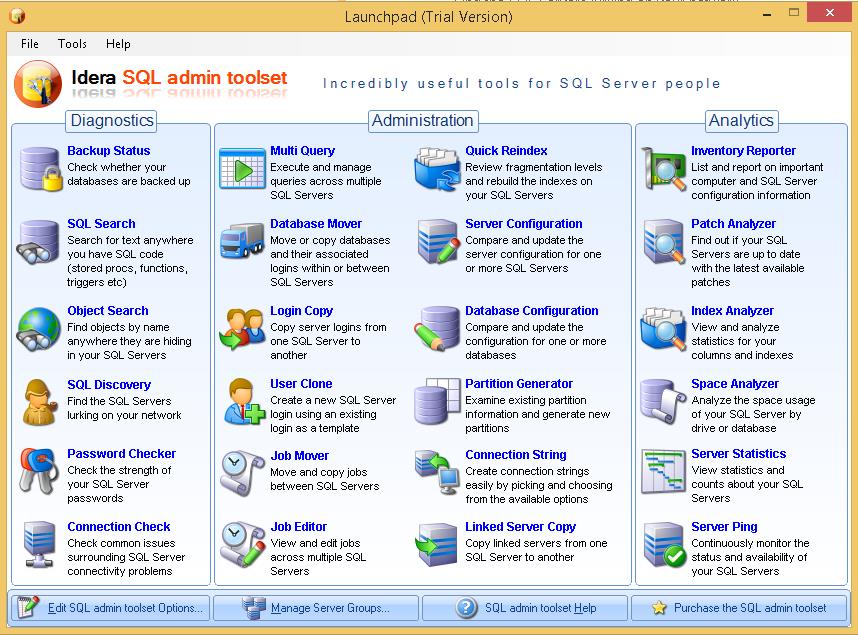Open the Help menu

pyautogui.click(x=118, y=44)
